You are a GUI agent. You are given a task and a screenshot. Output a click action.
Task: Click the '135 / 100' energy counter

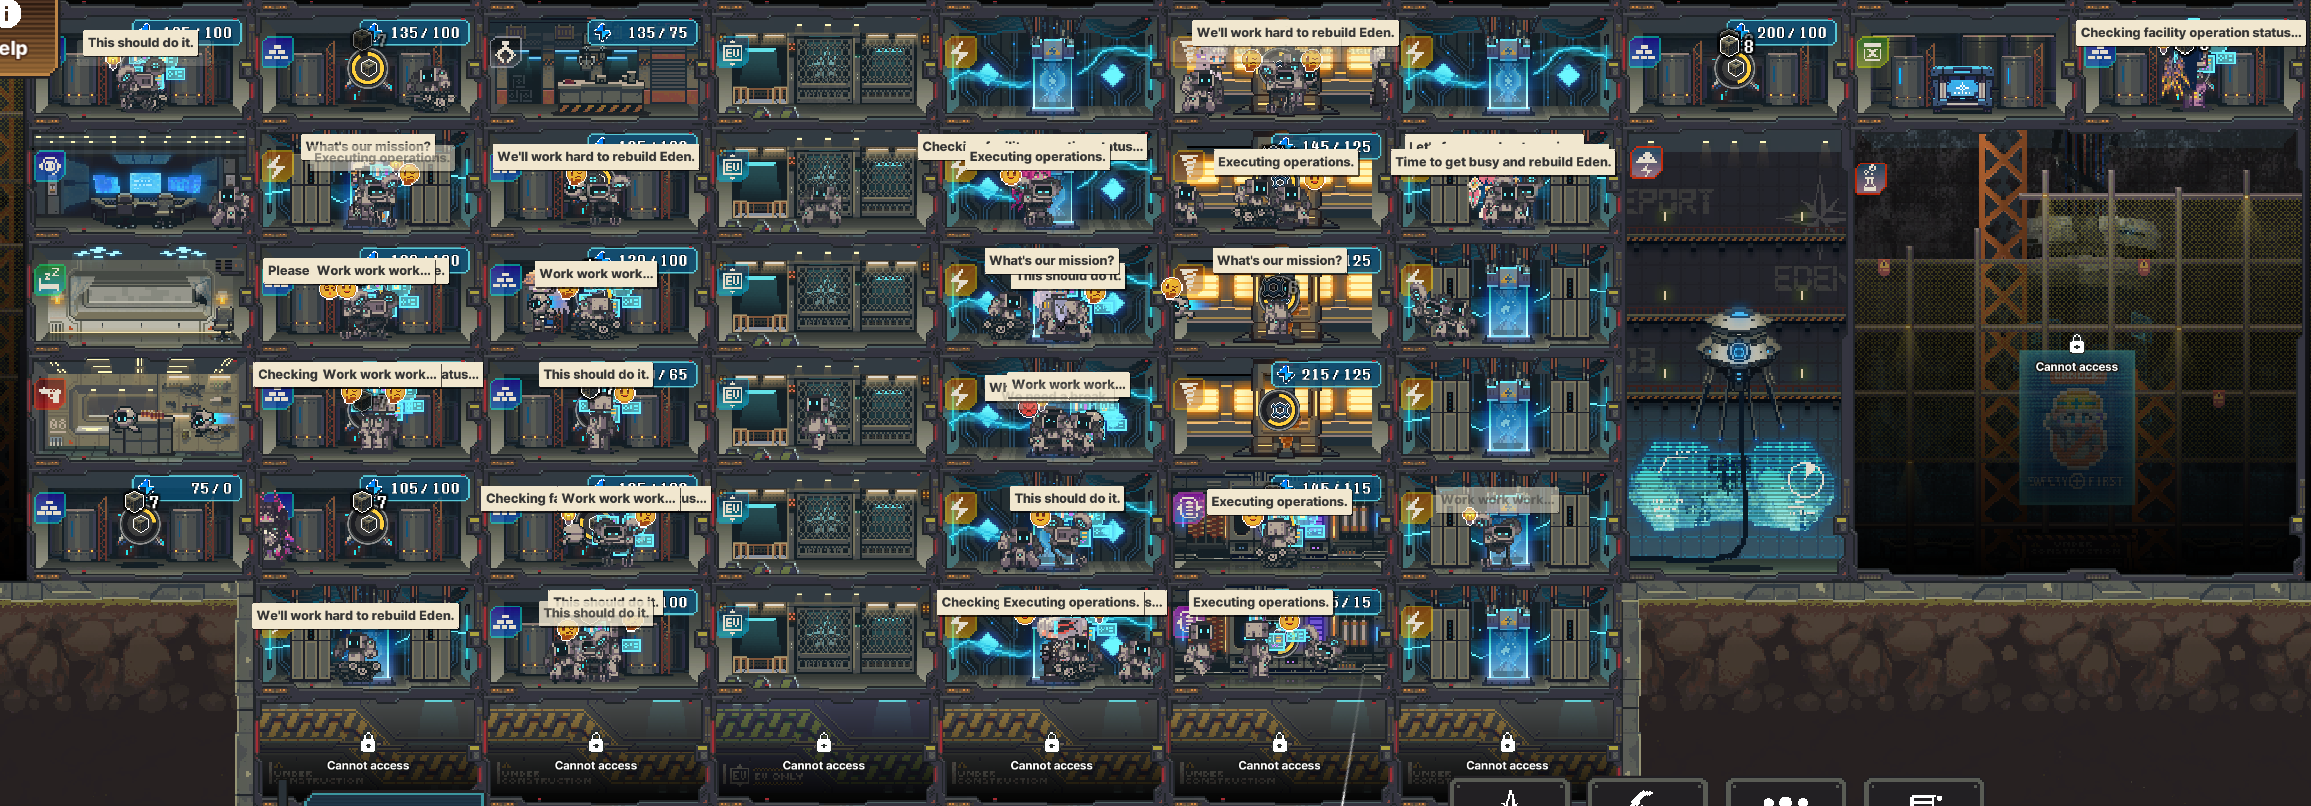[414, 33]
